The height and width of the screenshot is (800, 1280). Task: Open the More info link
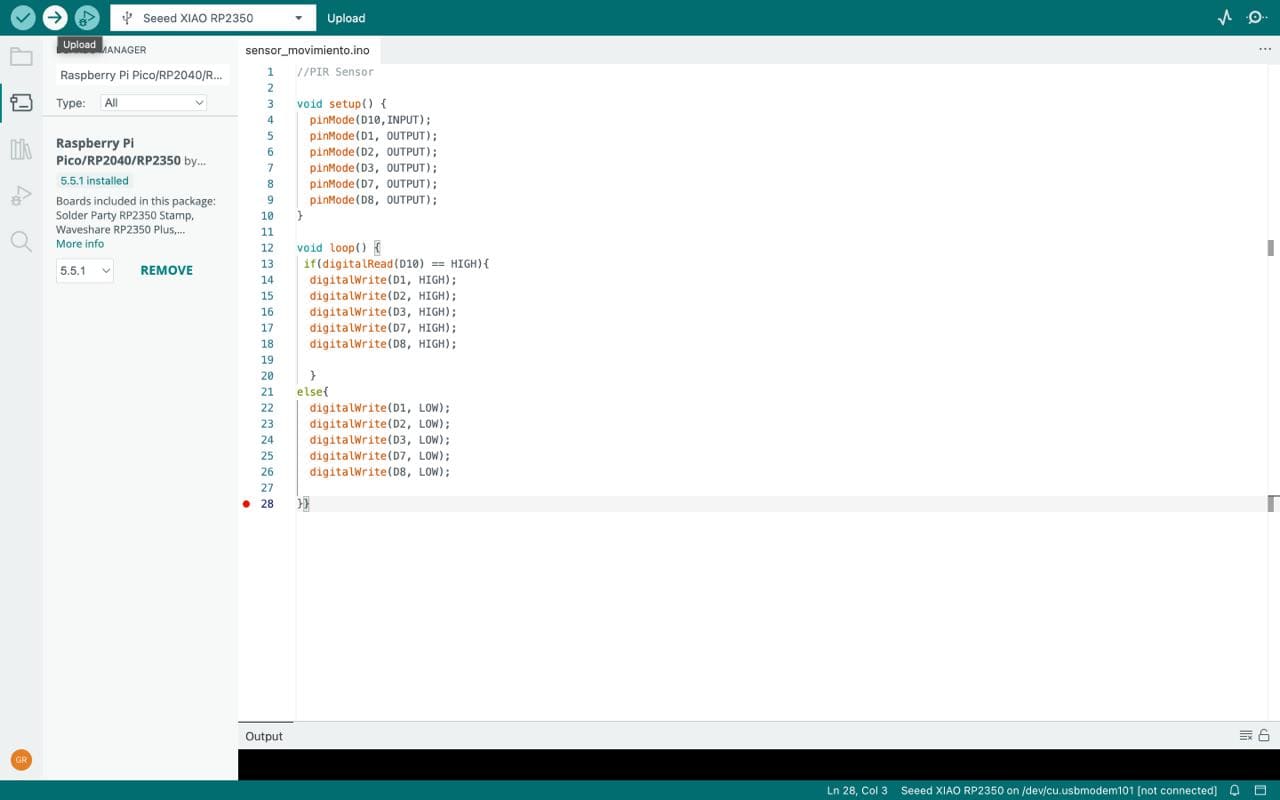[80, 244]
